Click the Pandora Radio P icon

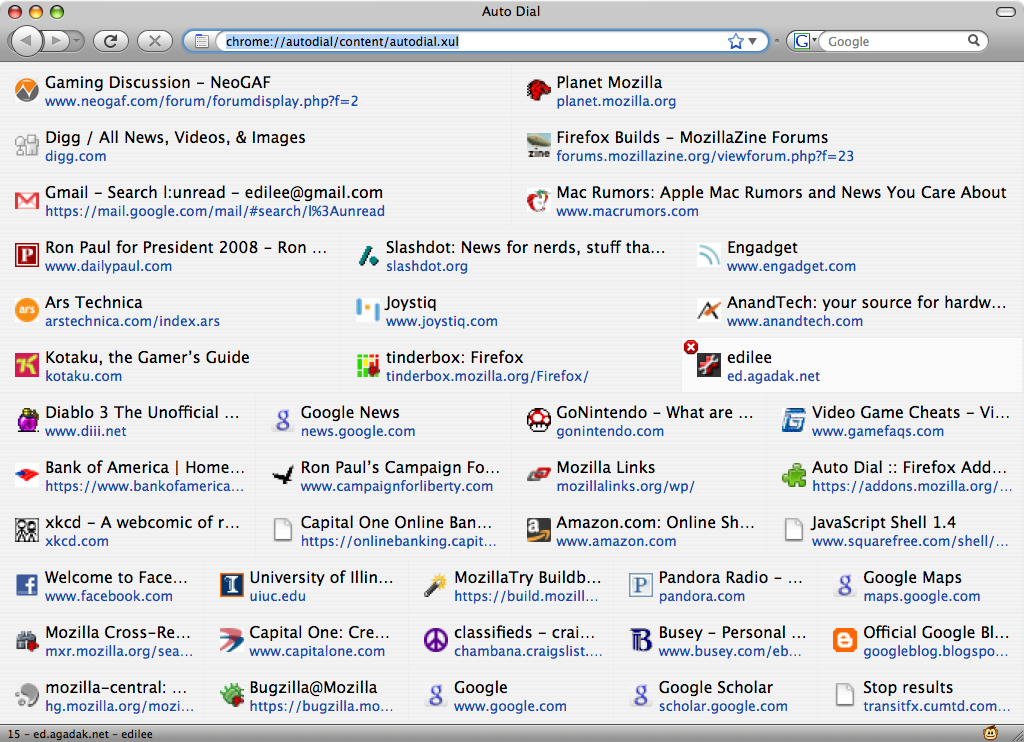tap(641, 585)
